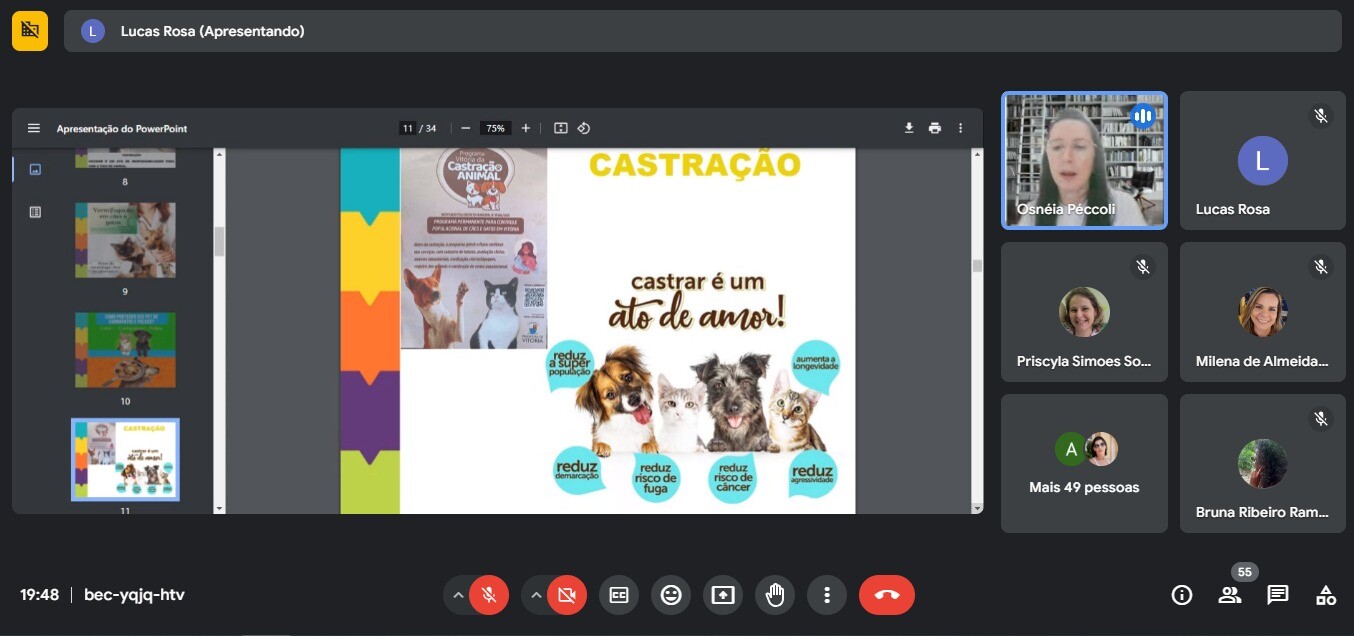Show the participants list
This screenshot has height=636, width=1354.
(1230, 595)
